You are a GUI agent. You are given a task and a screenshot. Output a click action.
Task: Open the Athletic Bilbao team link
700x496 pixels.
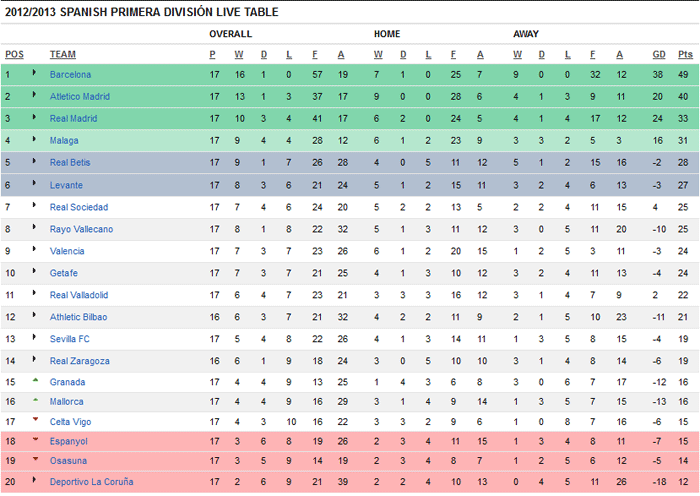[78, 317]
